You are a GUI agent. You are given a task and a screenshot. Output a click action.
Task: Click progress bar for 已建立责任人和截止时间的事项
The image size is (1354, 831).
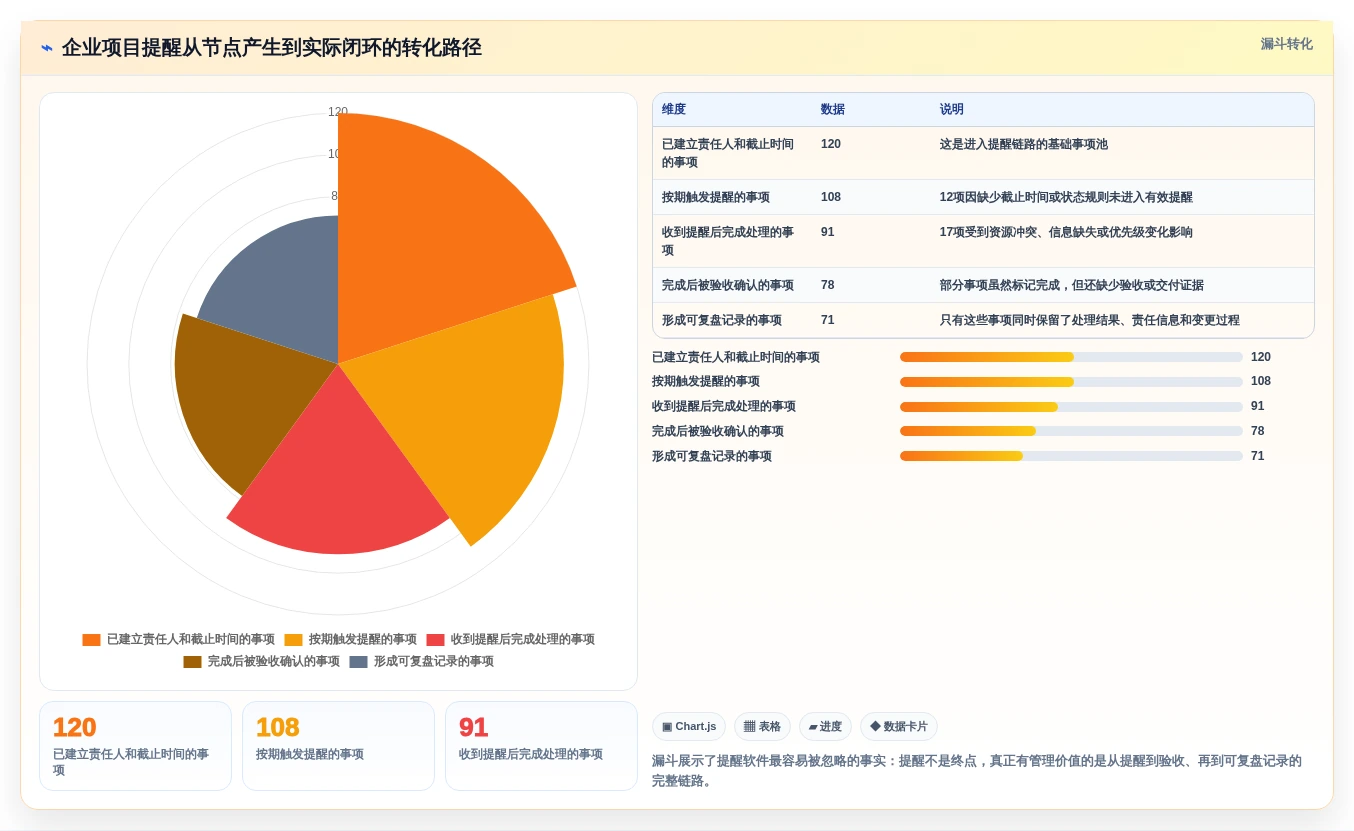1071,357
